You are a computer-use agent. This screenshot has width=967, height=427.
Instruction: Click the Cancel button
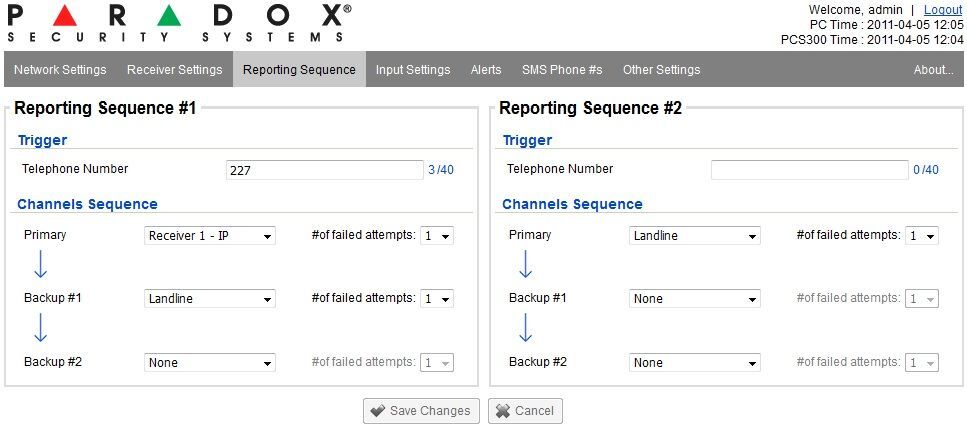pos(525,411)
